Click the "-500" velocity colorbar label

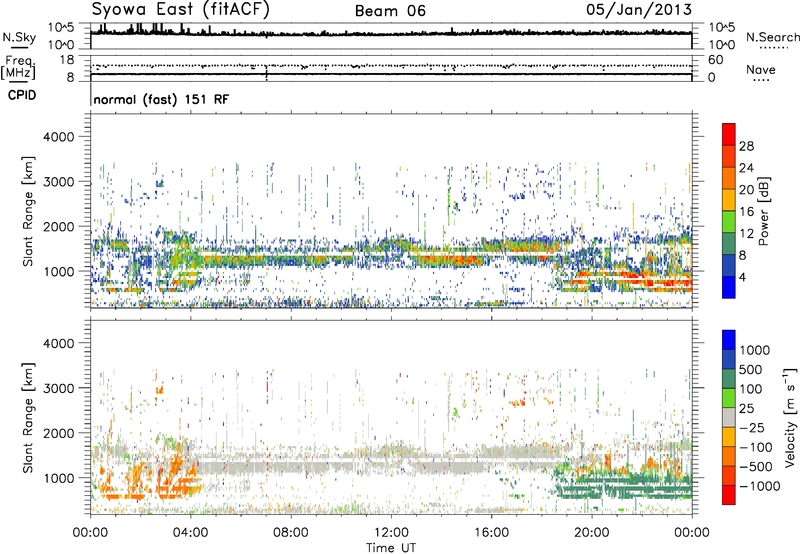[756, 466]
